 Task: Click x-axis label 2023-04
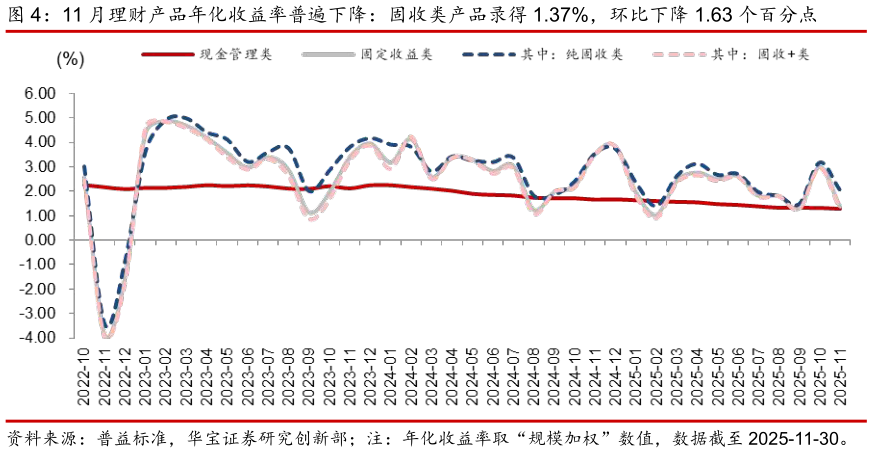(207, 377)
